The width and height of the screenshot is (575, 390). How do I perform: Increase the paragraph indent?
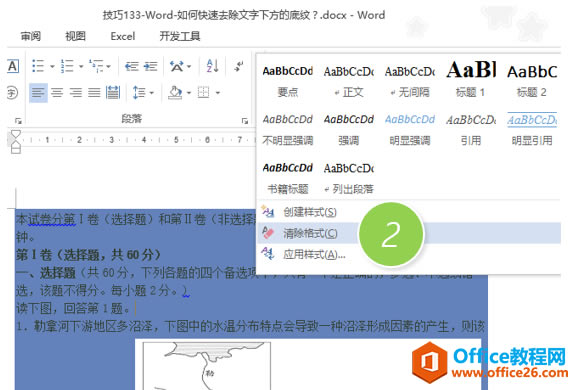click(150, 66)
